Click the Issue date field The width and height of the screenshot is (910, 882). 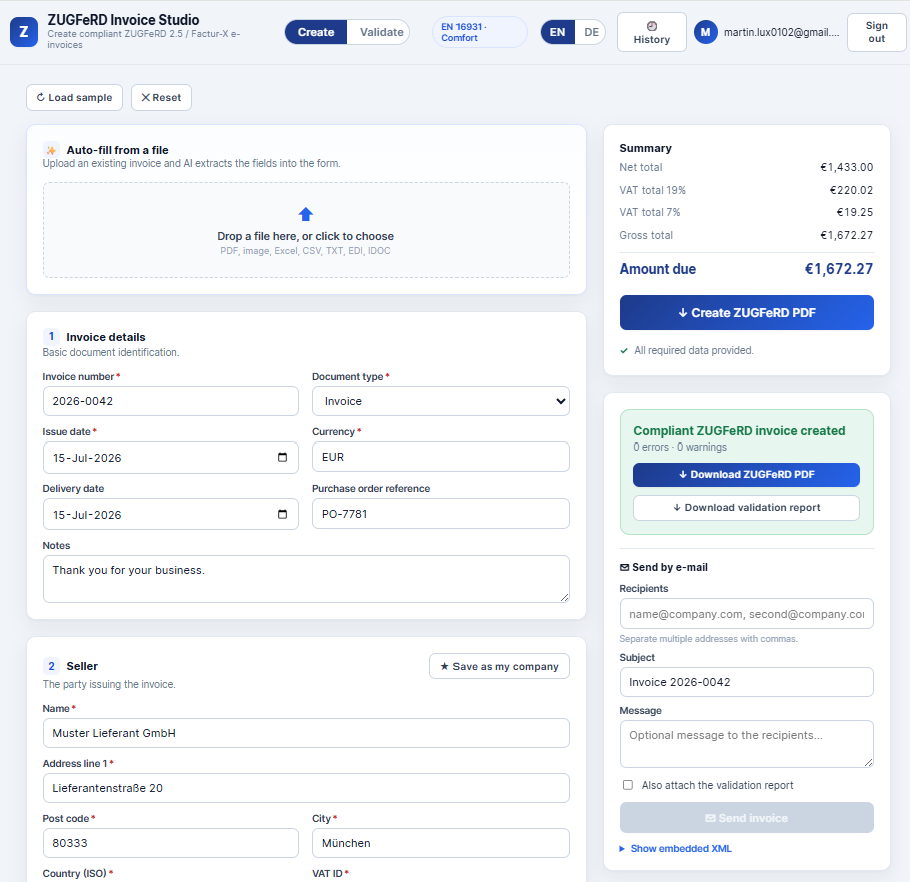coord(171,457)
